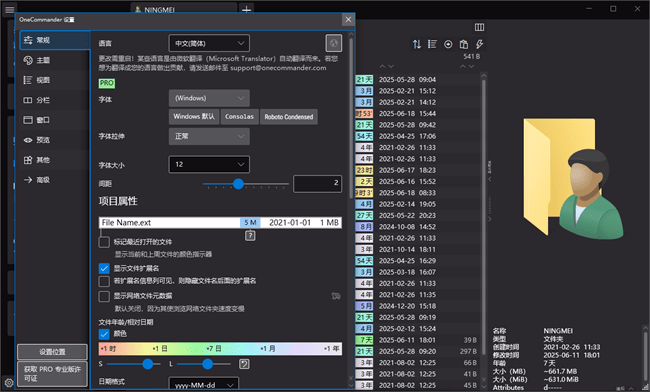This screenshot has height=392, width=650.
Task: Click down sort arrow above the age column
Action: pyautogui.click(x=391, y=66)
